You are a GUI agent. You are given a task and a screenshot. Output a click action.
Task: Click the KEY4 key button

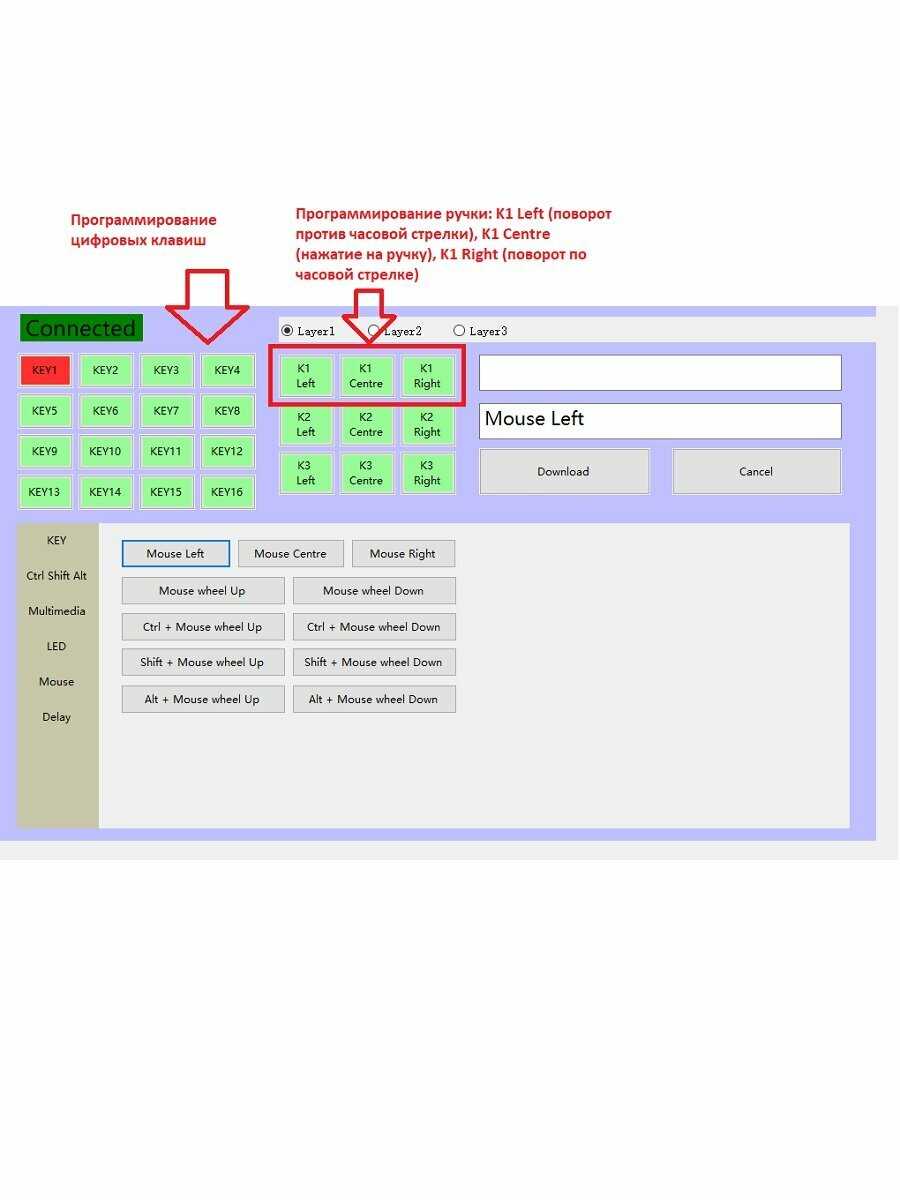[227, 370]
